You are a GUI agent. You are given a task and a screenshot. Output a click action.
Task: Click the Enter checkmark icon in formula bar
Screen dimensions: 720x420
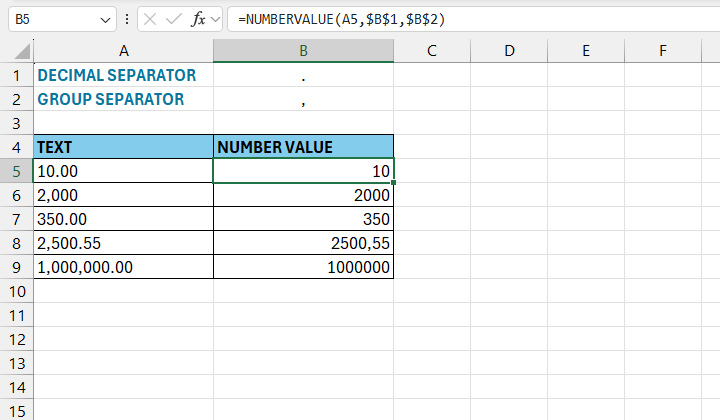[x=174, y=19]
